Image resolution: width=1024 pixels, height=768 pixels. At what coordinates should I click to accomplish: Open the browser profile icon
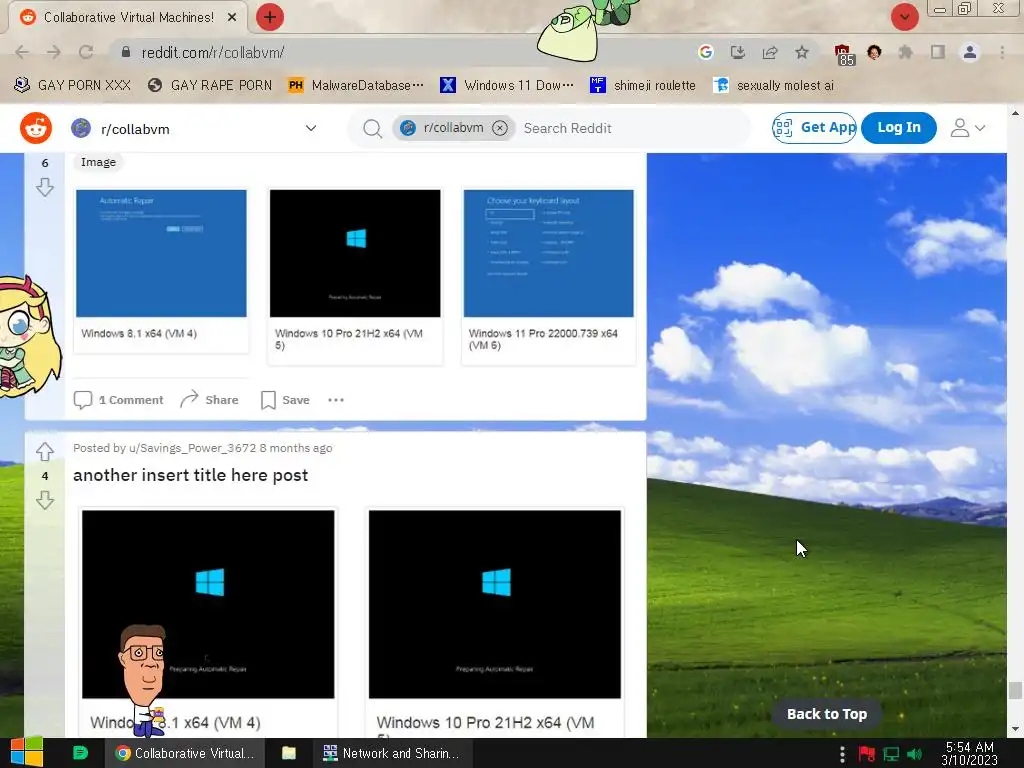pos(970,52)
